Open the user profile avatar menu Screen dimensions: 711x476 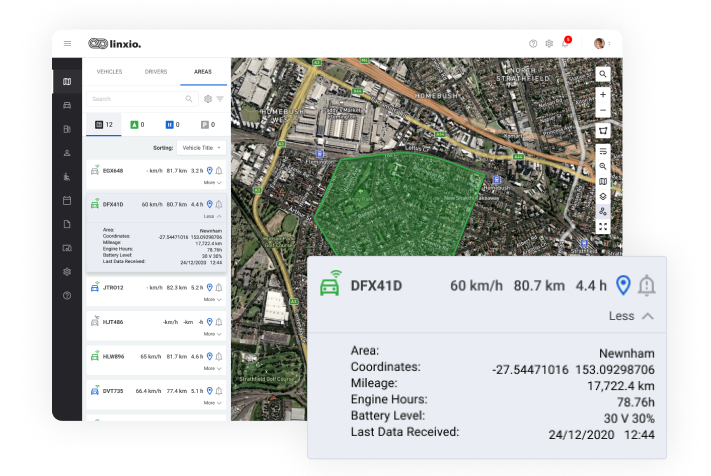[x=600, y=44]
